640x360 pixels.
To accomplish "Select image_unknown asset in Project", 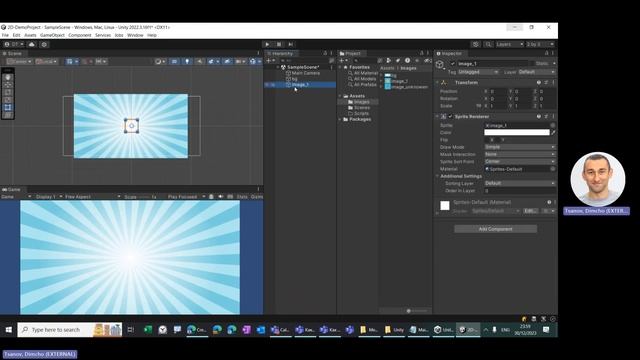I will pos(409,87).
